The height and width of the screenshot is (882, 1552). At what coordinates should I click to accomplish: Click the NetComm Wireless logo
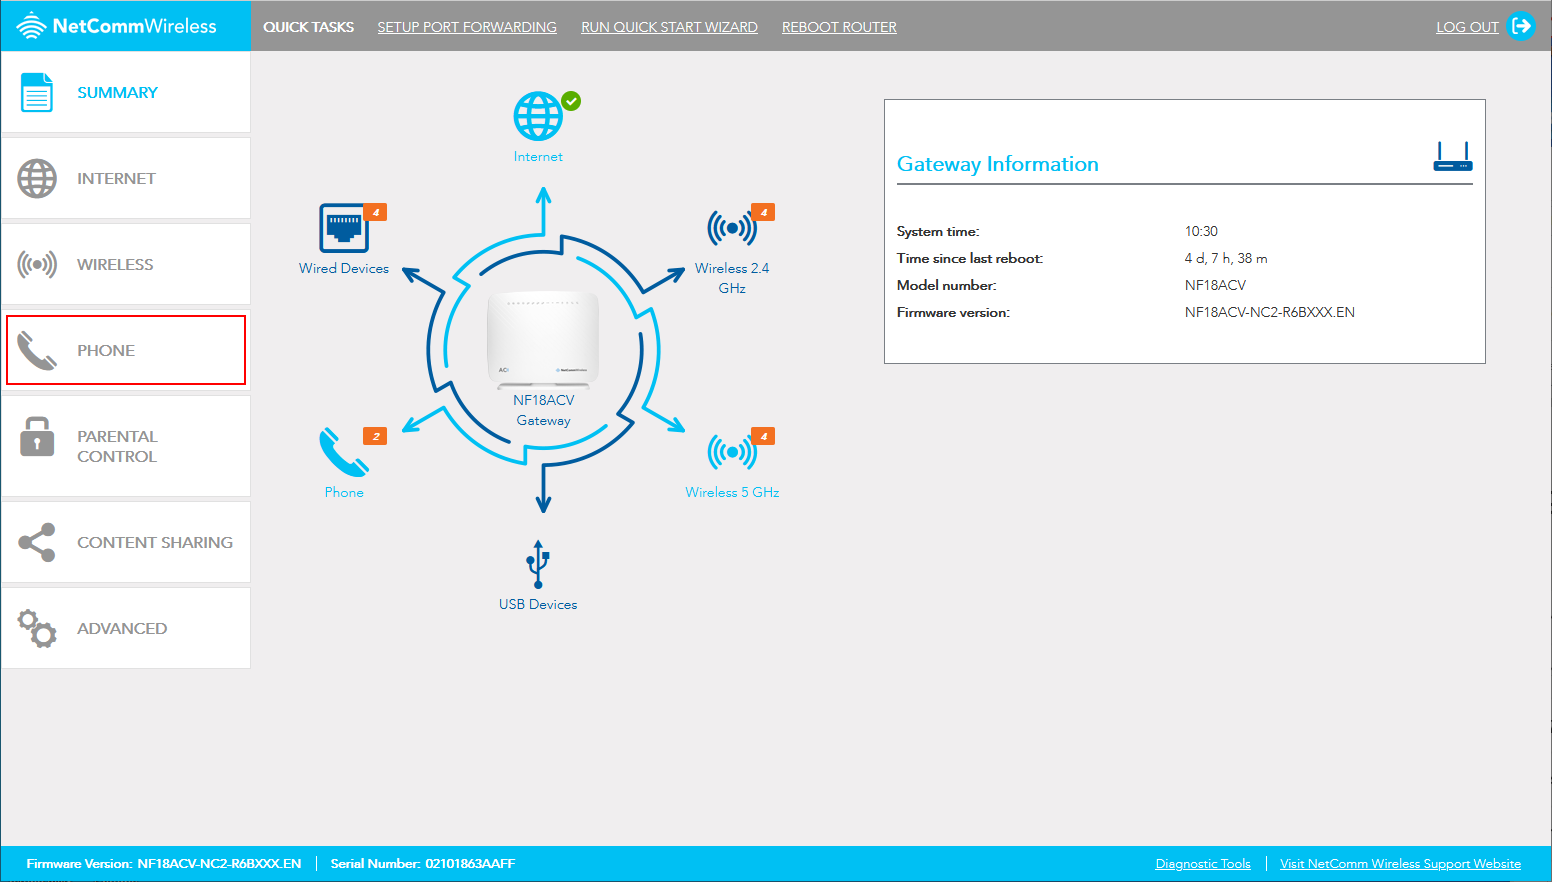point(117,26)
